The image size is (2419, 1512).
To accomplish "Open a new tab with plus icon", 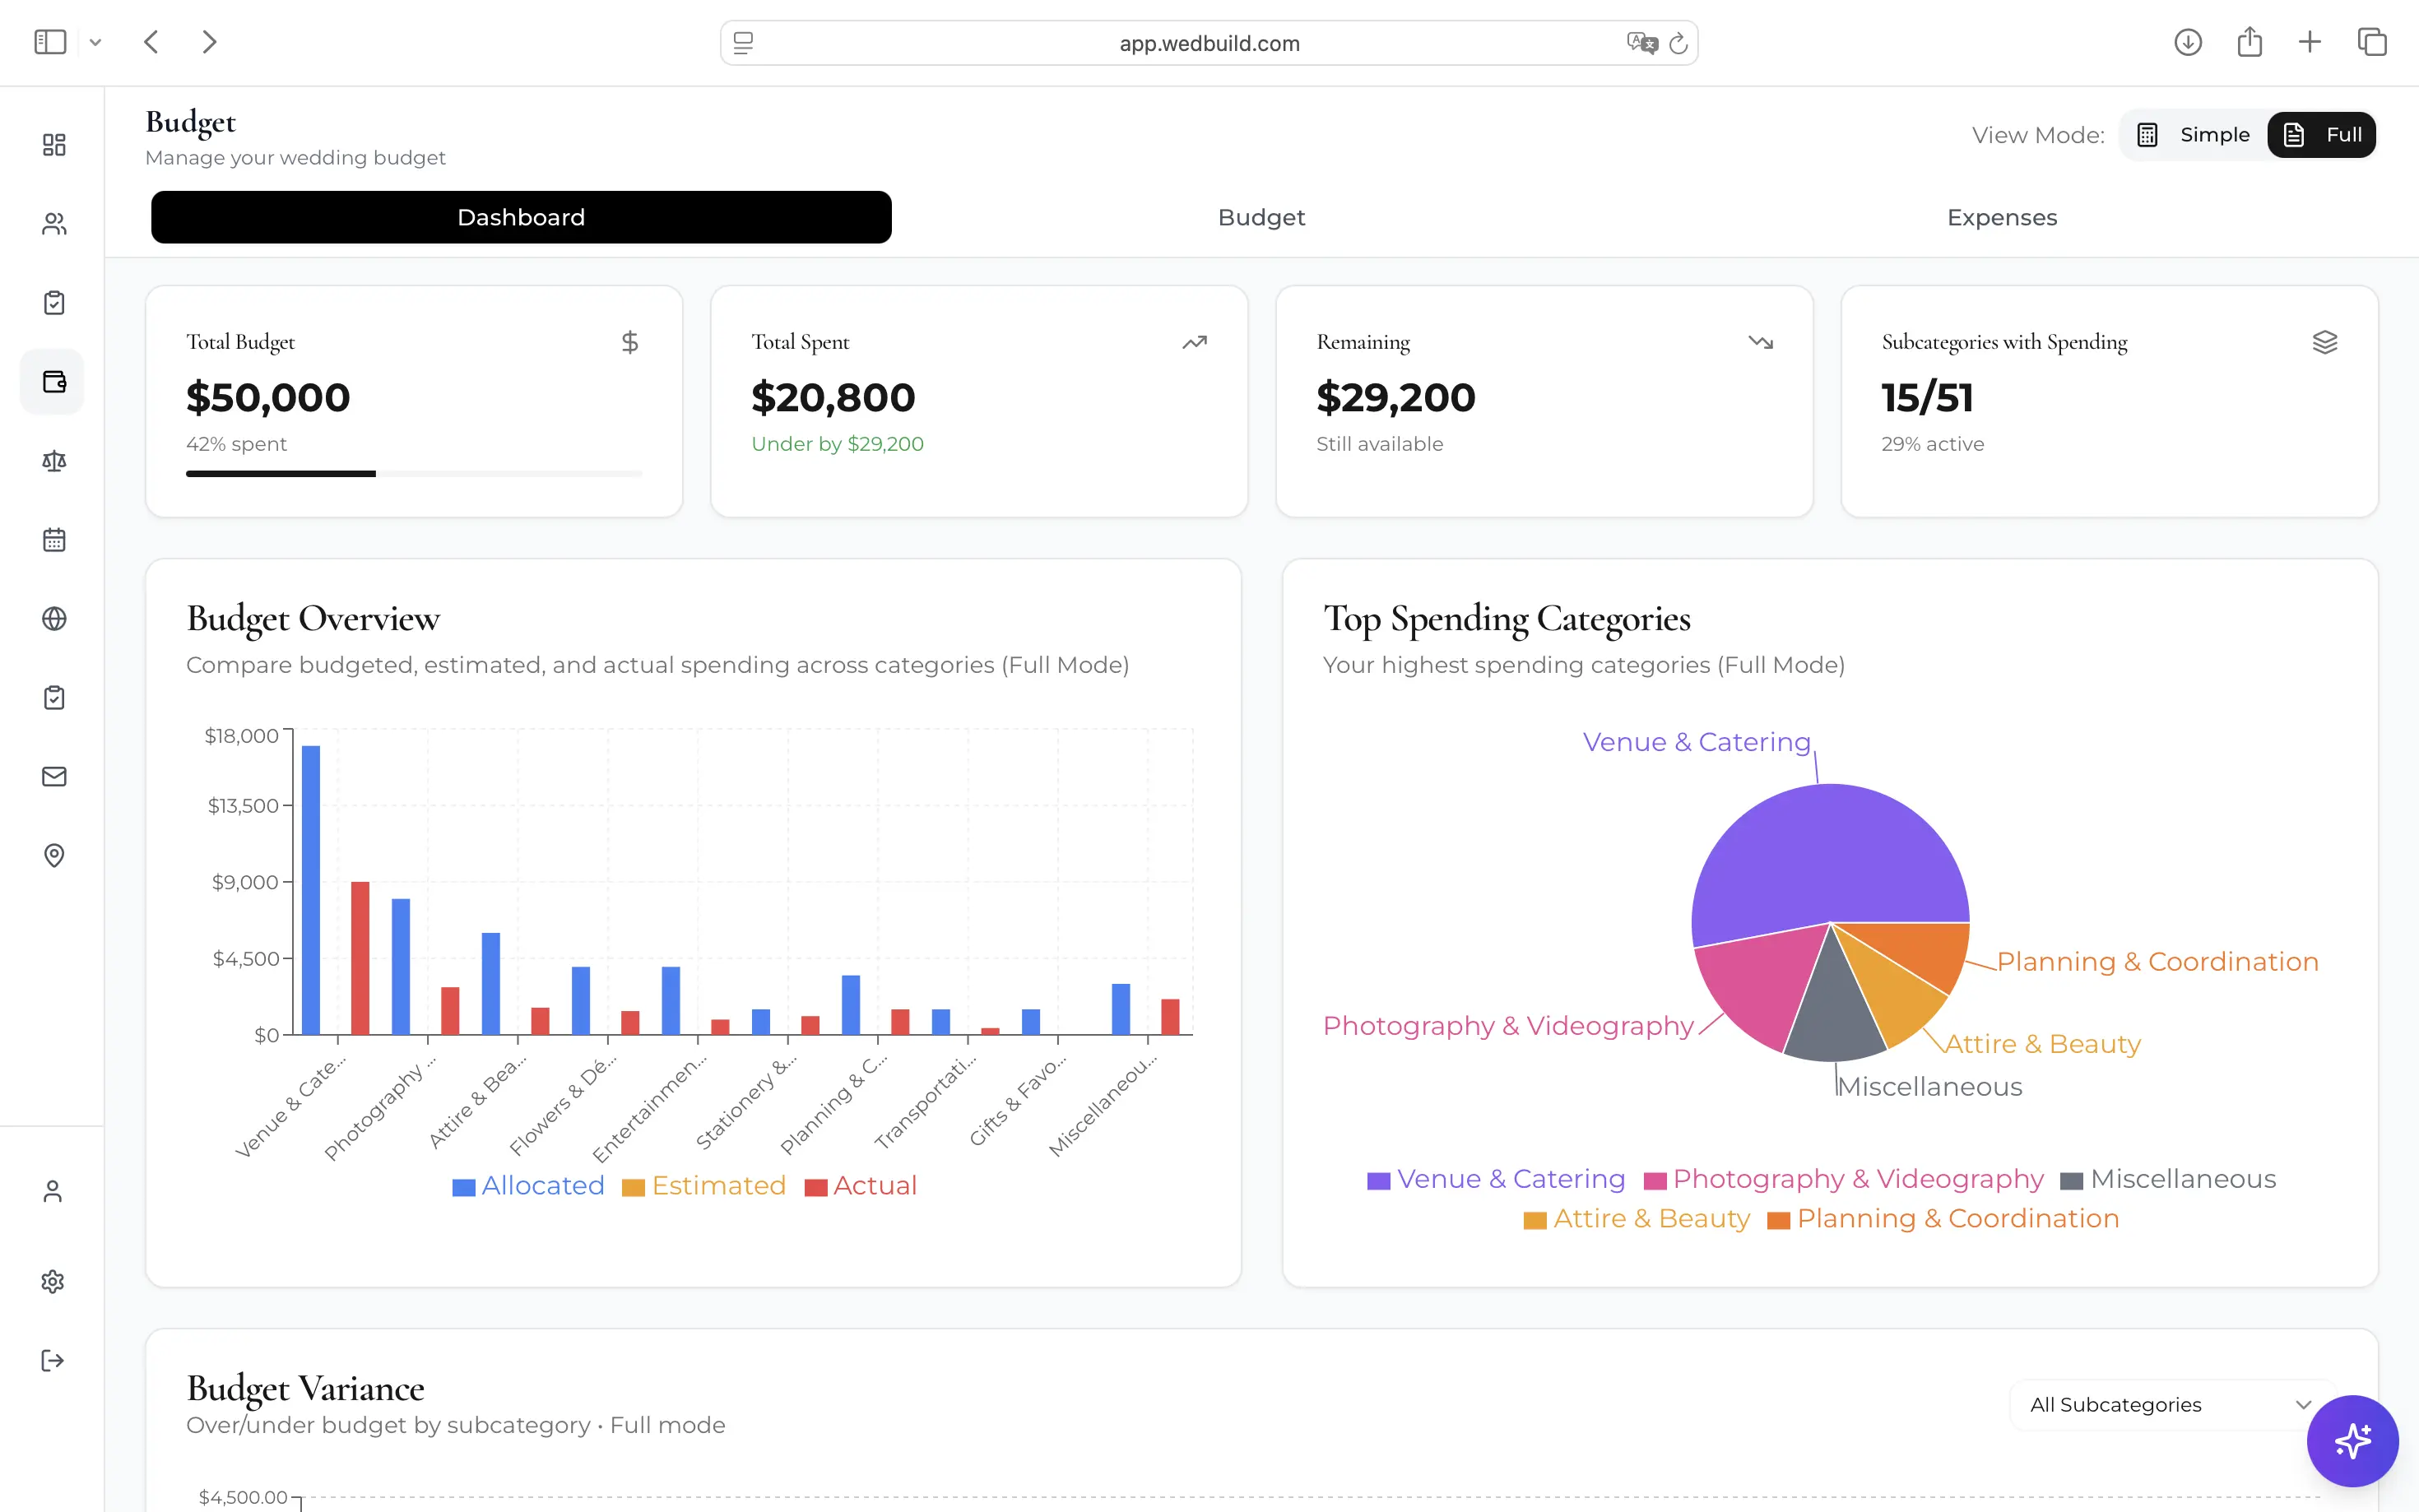I will tap(2309, 42).
